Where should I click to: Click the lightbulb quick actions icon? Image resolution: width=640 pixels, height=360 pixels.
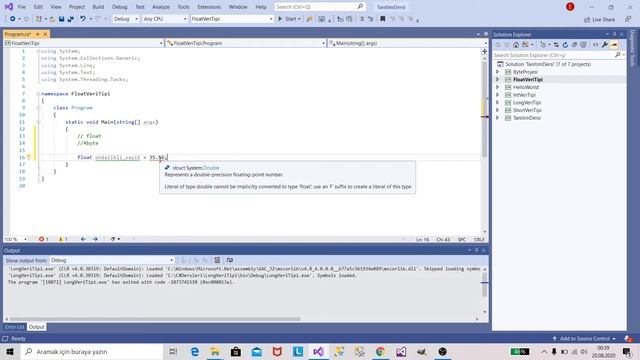(29, 157)
